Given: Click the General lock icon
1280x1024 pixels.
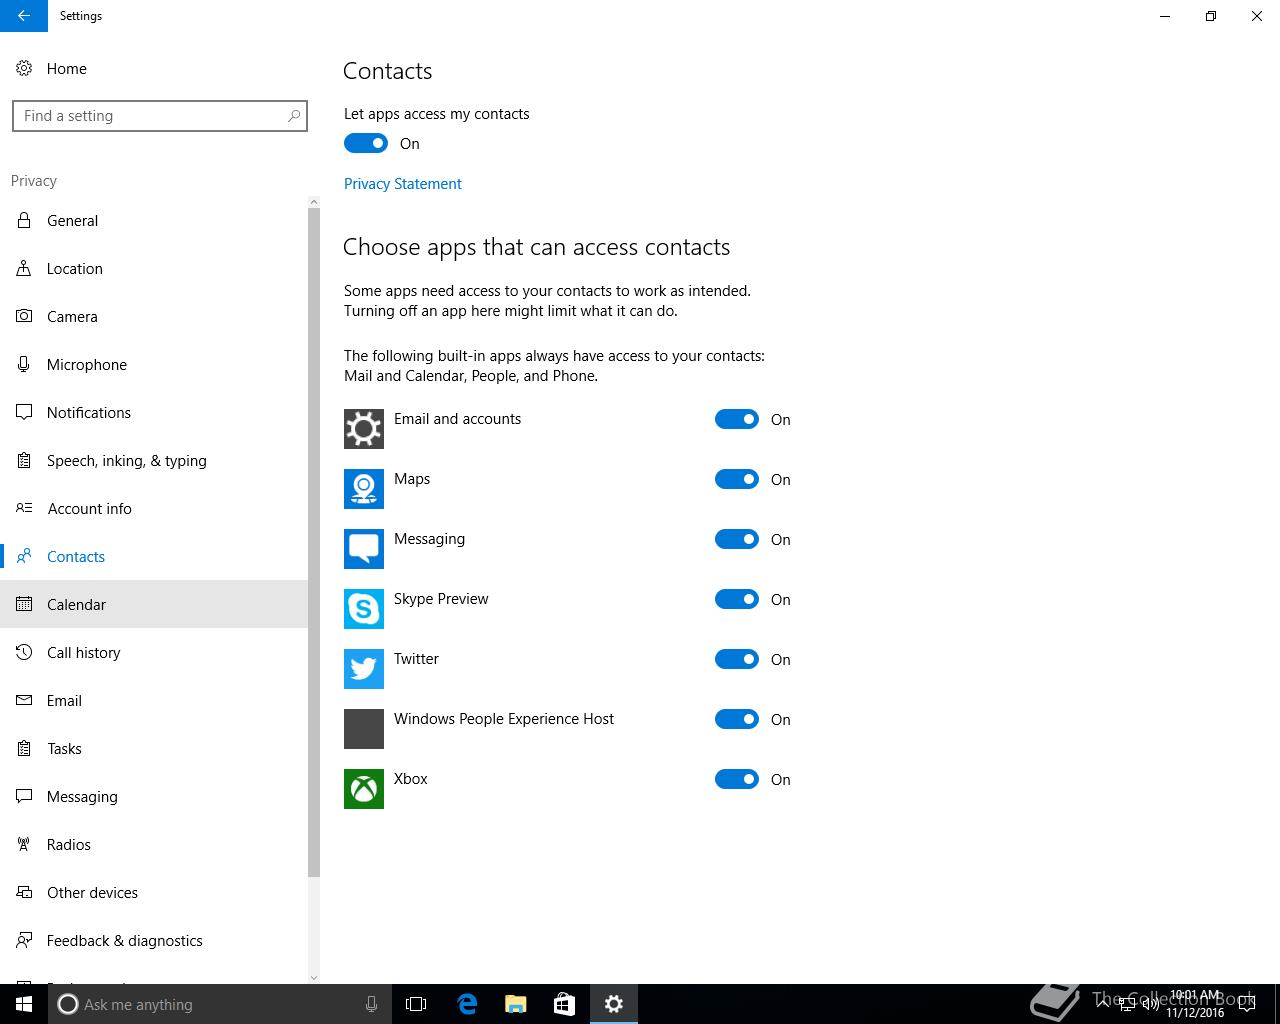Looking at the screenshot, I should point(24,221).
